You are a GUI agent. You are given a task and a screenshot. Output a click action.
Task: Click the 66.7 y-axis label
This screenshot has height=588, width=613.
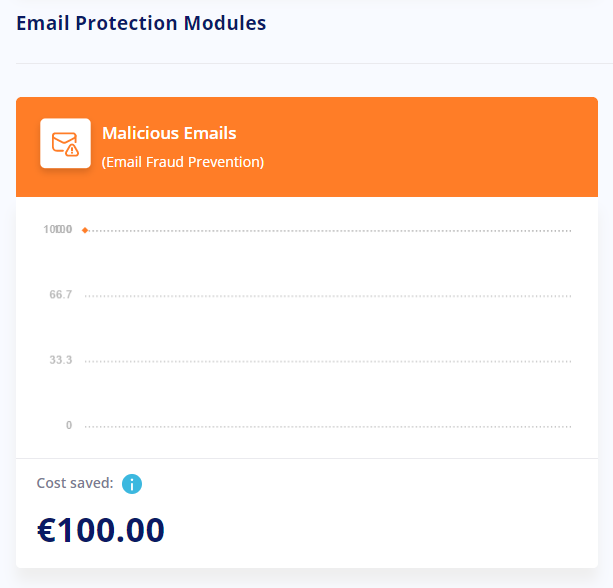point(61,294)
